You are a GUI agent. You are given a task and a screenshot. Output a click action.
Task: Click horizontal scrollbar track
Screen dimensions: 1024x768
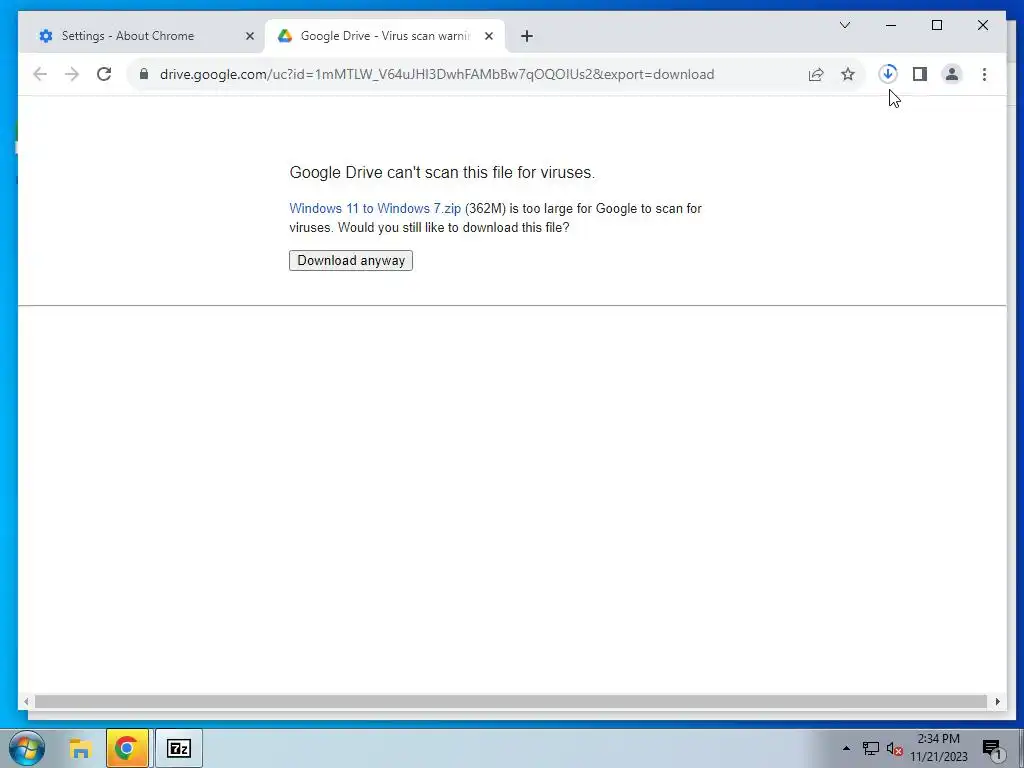pyautogui.click(x=511, y=701)
